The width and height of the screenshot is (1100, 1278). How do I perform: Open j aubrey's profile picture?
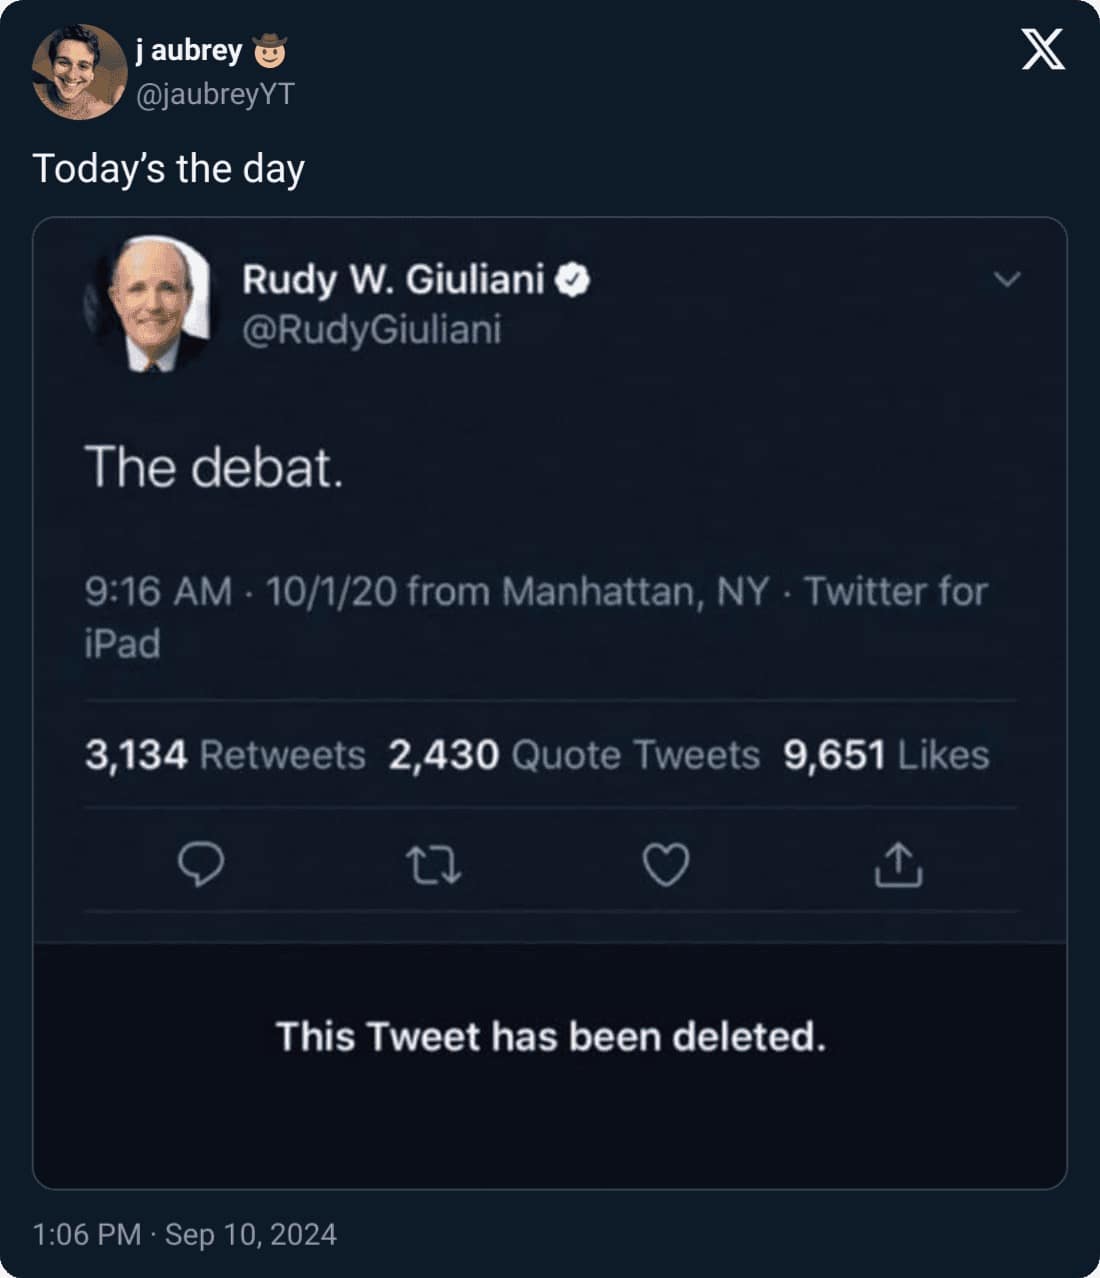click(79, 71)
